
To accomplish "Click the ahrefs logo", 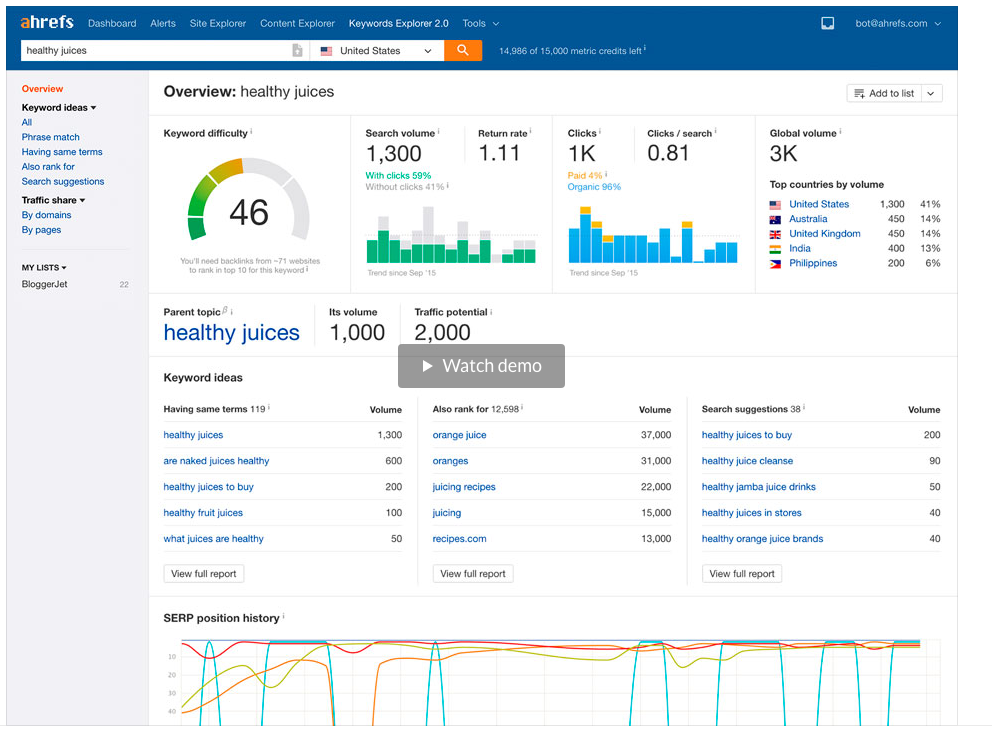I will [x=47, y=23].
